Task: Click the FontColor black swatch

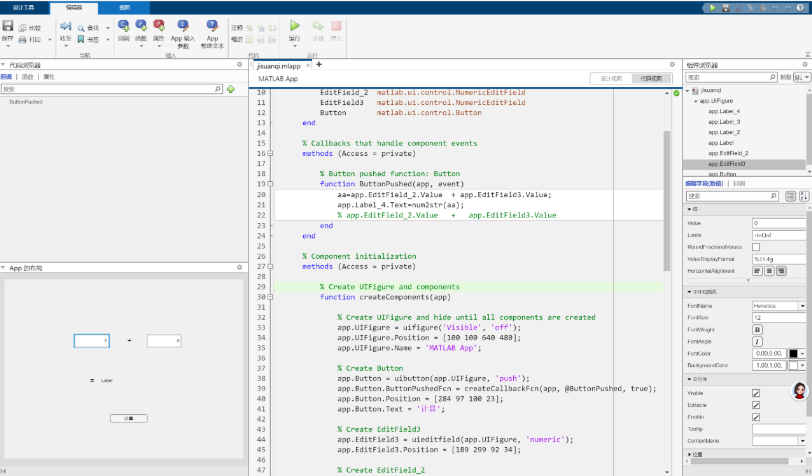Action: (x=793, y=353)
